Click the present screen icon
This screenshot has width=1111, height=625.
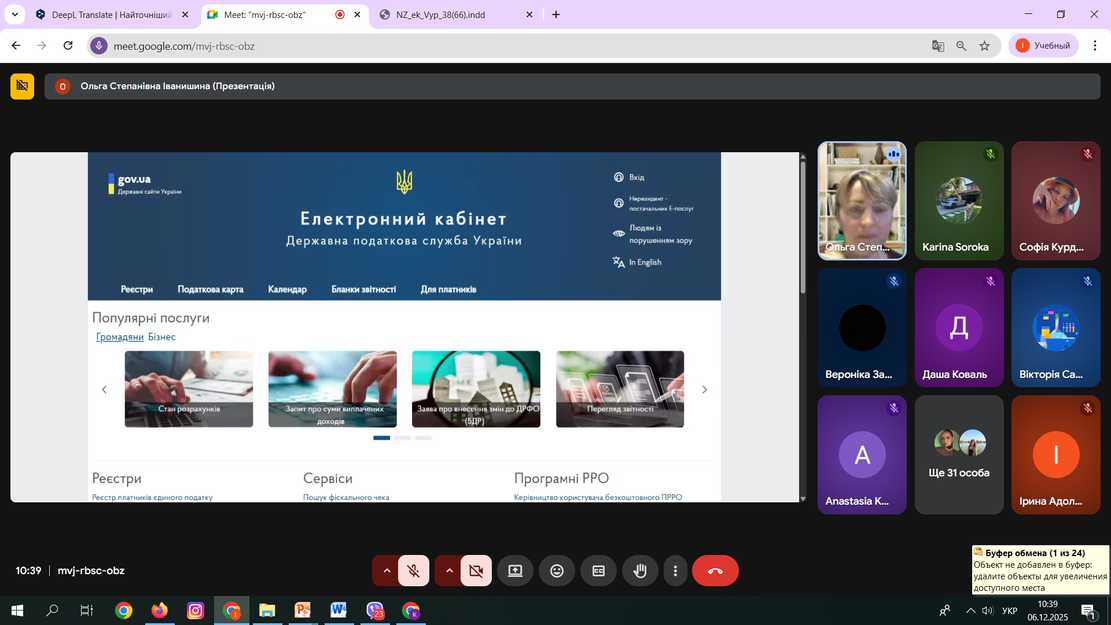[515, 571]
